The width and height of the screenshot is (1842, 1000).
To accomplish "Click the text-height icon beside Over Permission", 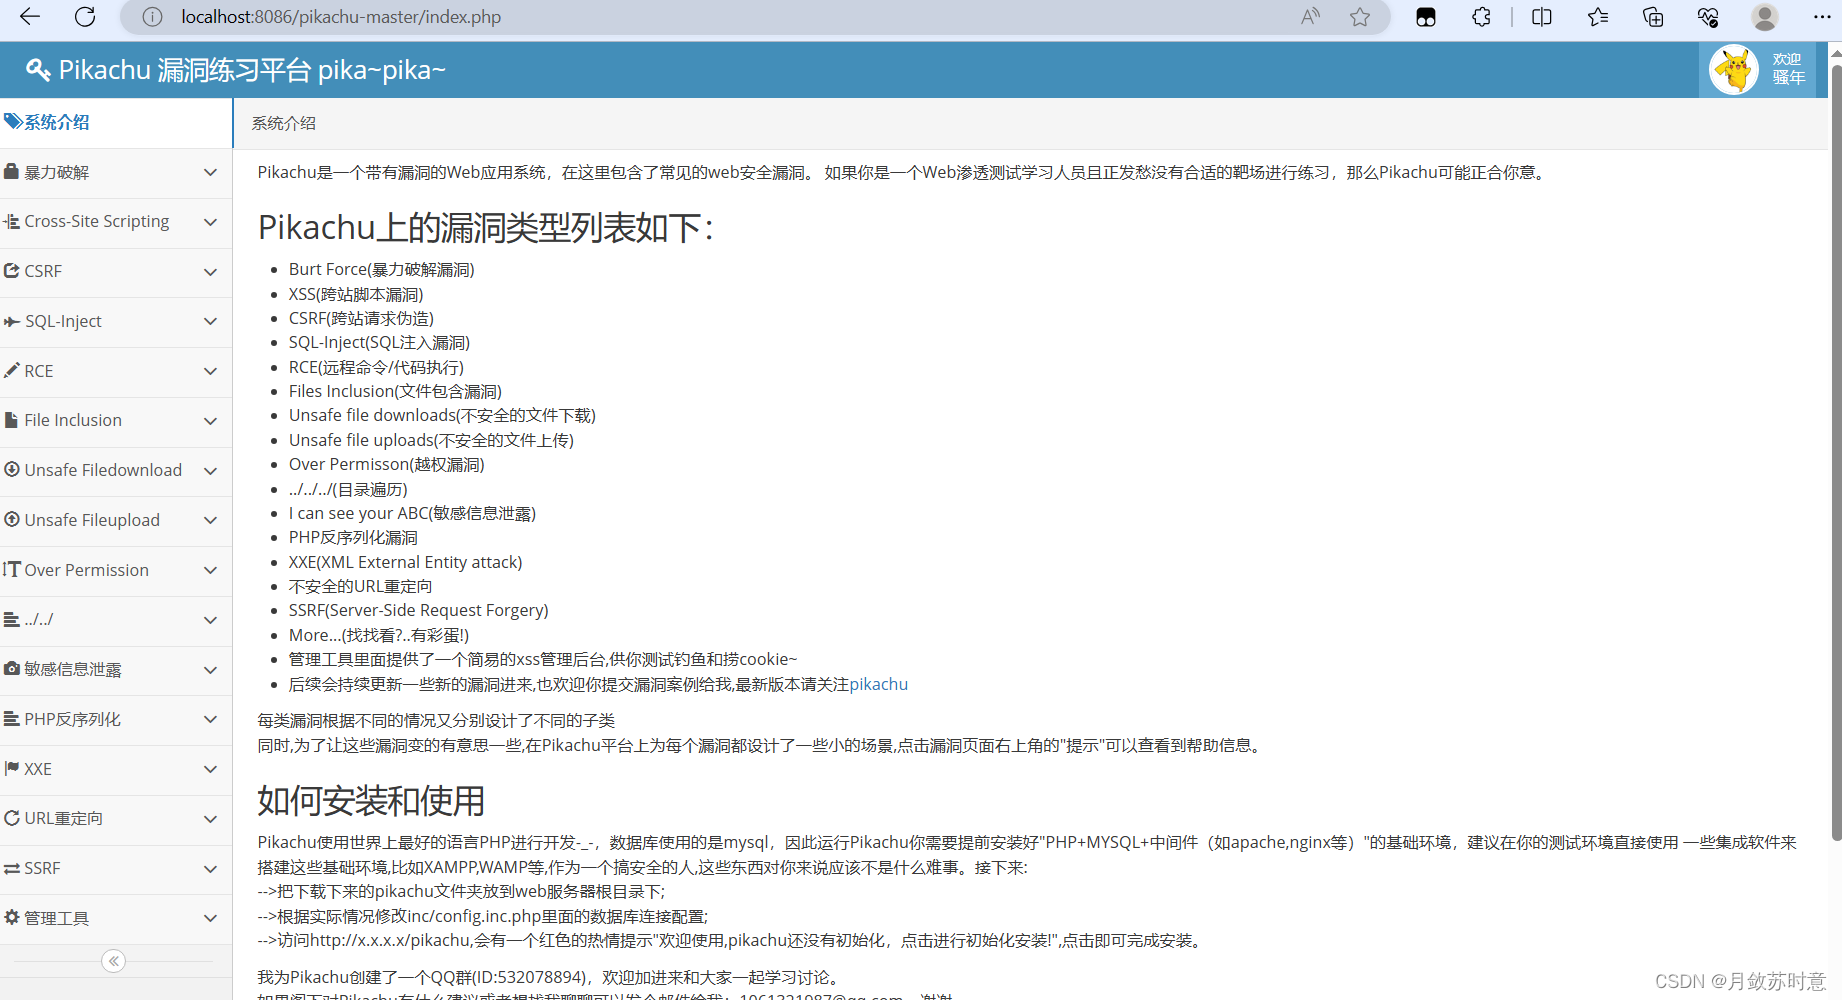I will pos(12,569).
